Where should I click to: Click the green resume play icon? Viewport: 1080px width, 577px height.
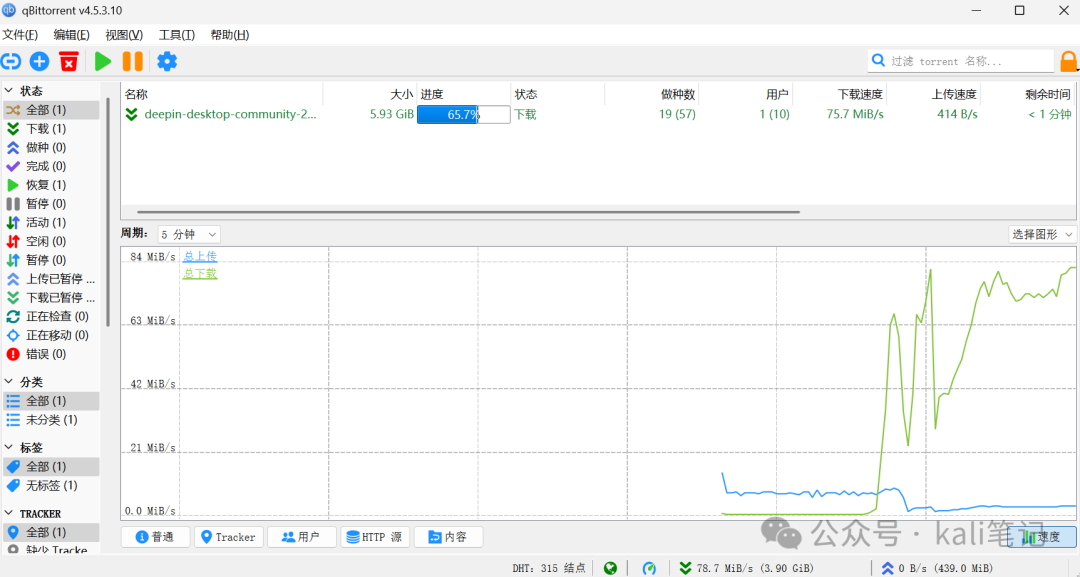tap(103, 61)
